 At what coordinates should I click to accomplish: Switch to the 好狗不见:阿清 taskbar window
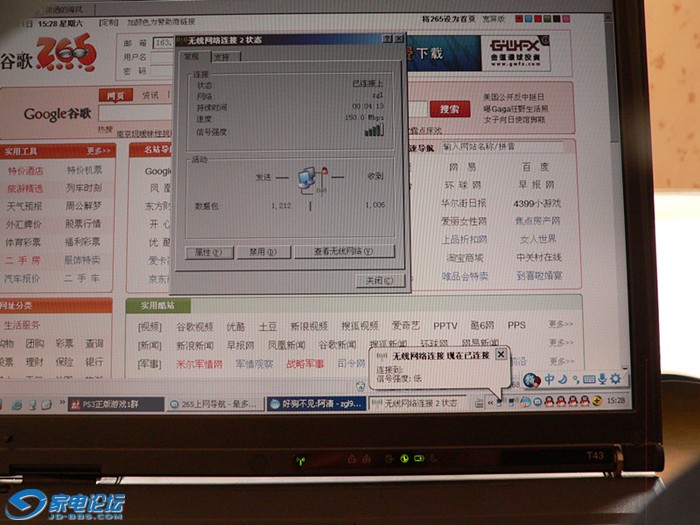click(x=317, y=404)
